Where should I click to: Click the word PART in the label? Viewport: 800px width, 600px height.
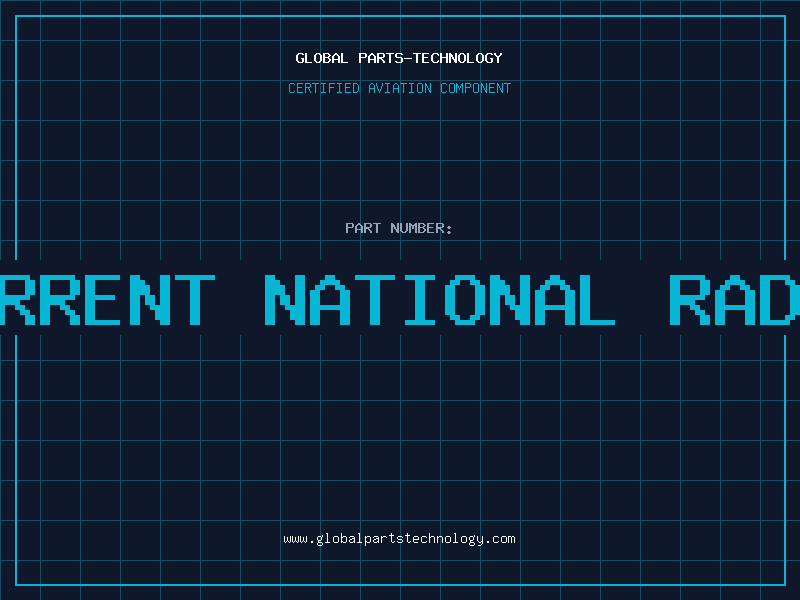pos(363,228)
